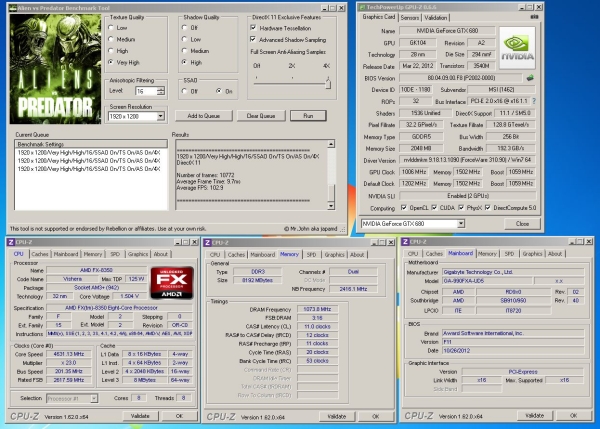This screenshot has height=429, width=600.
Task: Click Validate in the CPU tab window
Action: pyautogui.click(x=140, y=416)
